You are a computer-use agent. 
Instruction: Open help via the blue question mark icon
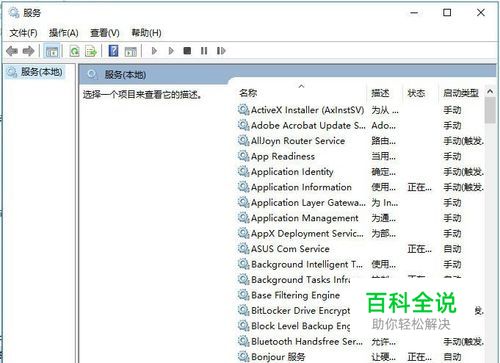[113, 51]
